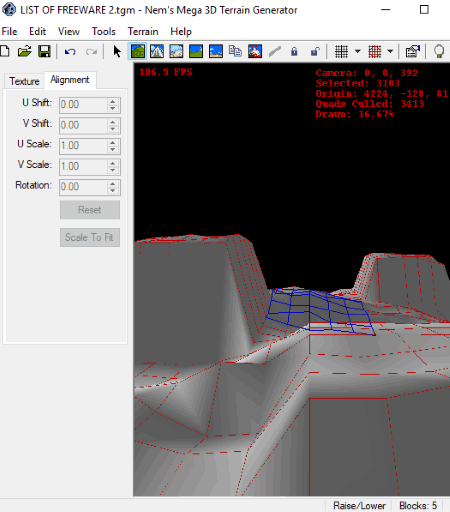Switch to the Texture tab
Screen dimensions: 450x512
pyautogui.click(x=24, y=81)
